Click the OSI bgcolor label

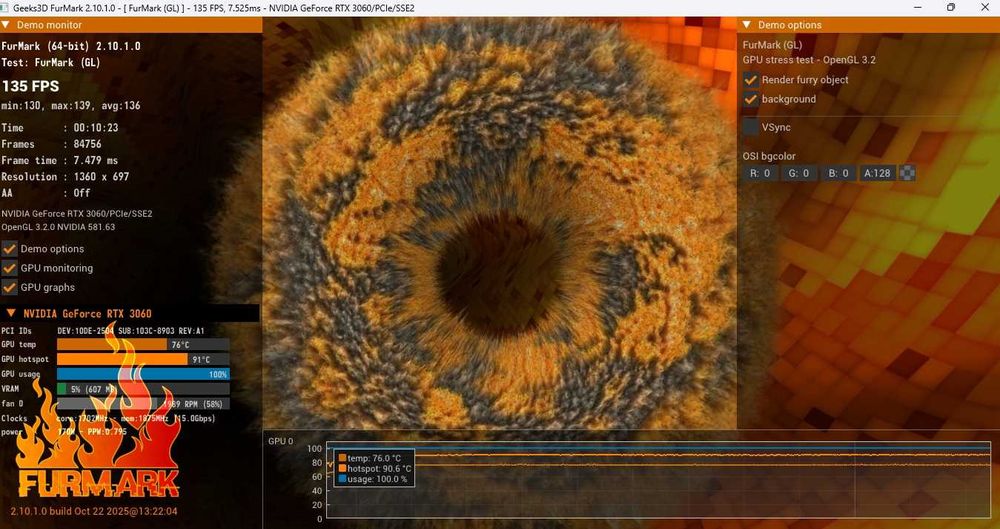pos(769,156)
